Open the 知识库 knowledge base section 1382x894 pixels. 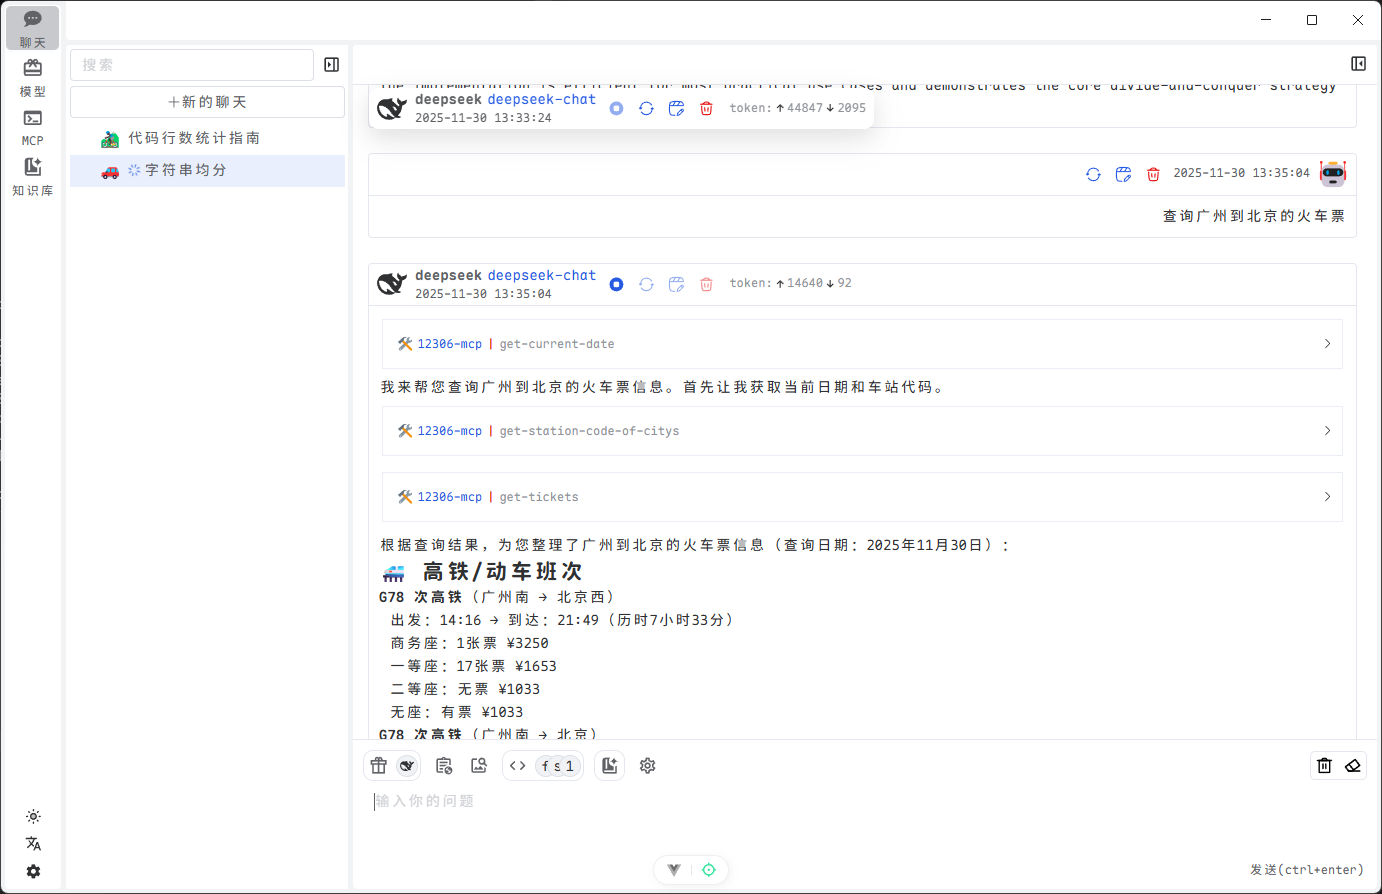pyautogui.click(x=32, y=177)
